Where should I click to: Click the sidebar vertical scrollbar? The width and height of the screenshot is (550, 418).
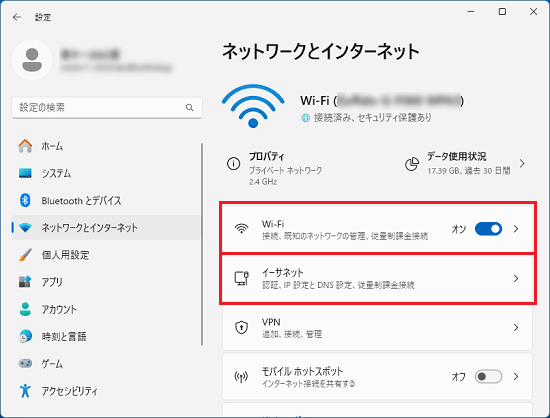202,244
